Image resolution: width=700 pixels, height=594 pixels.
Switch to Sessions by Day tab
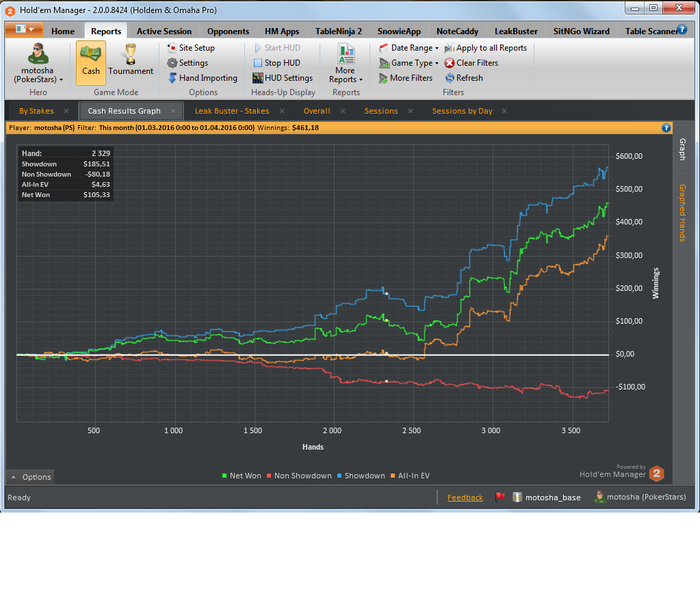coord(462,111)
